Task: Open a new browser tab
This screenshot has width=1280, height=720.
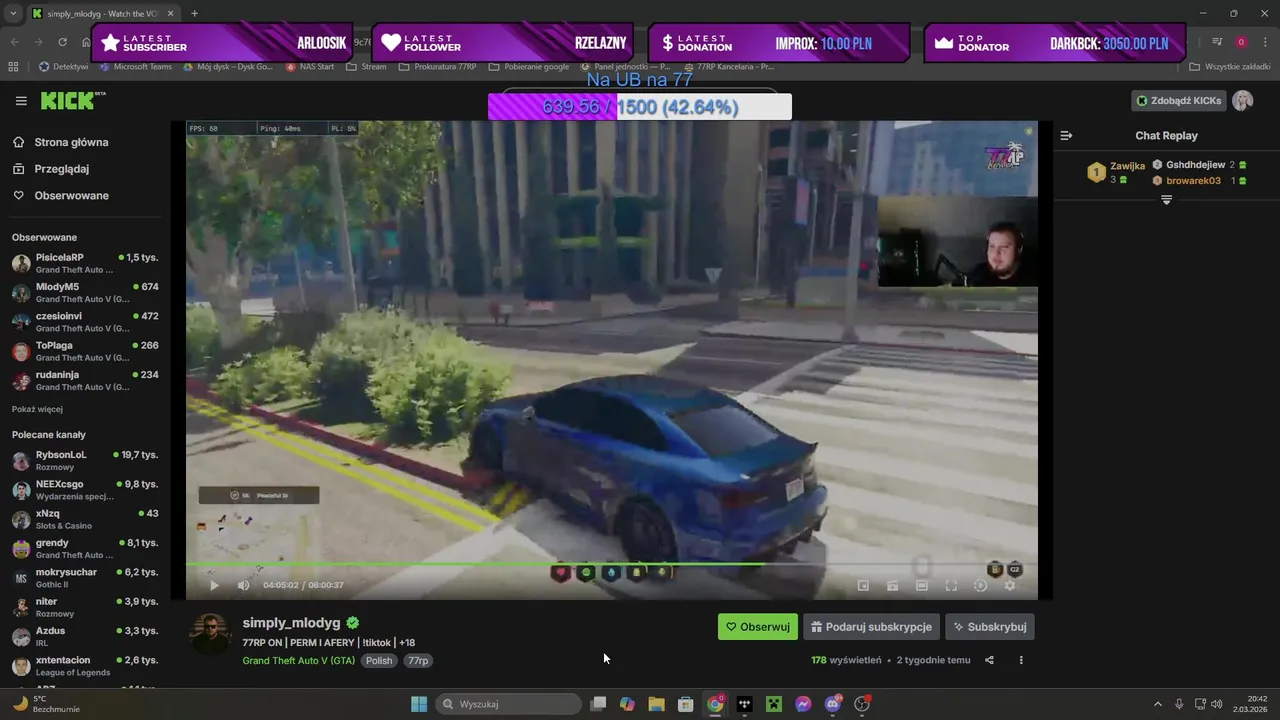Action: (194, 13)
